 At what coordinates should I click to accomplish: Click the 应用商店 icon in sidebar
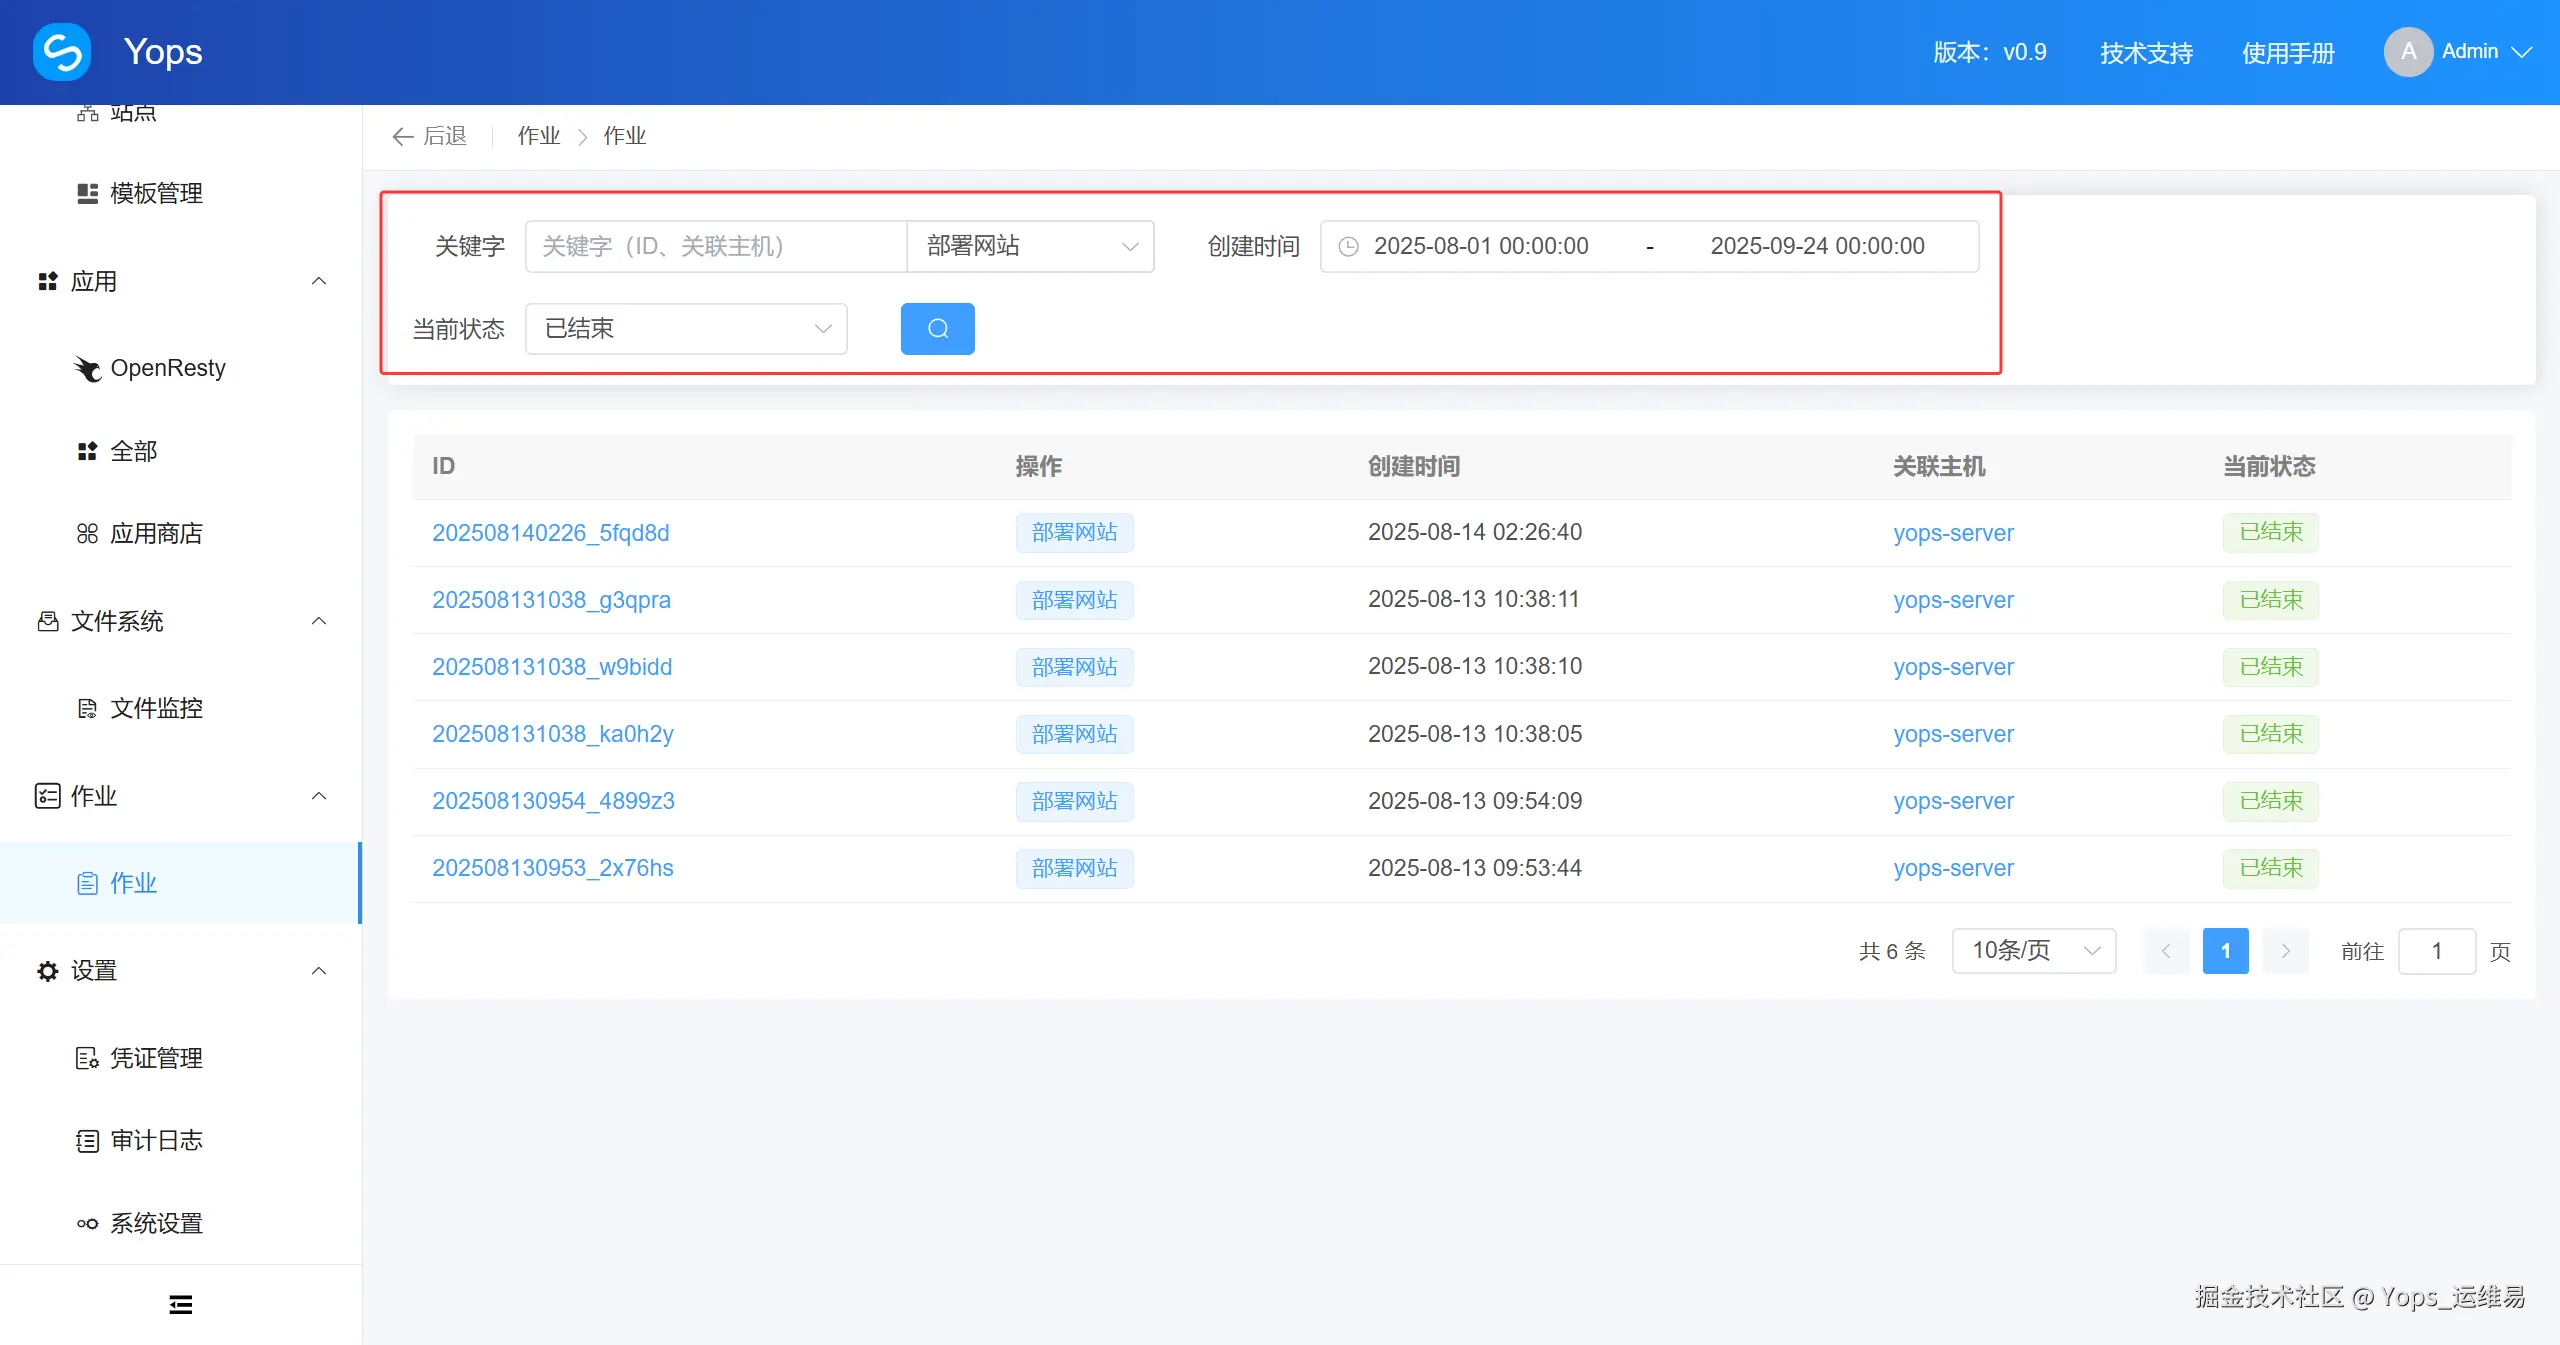tap(88, 534)
